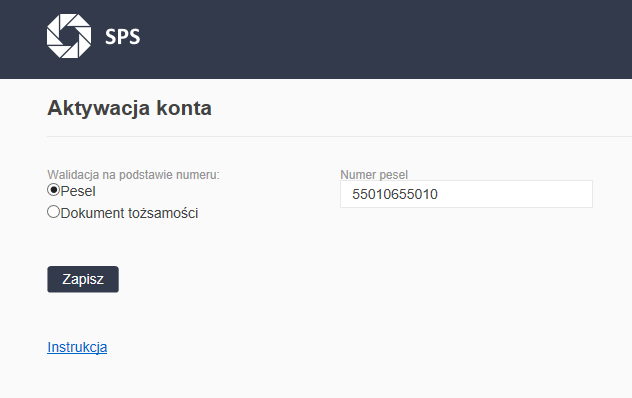Click the Numer pesel field label

click(x=374, y=175)
